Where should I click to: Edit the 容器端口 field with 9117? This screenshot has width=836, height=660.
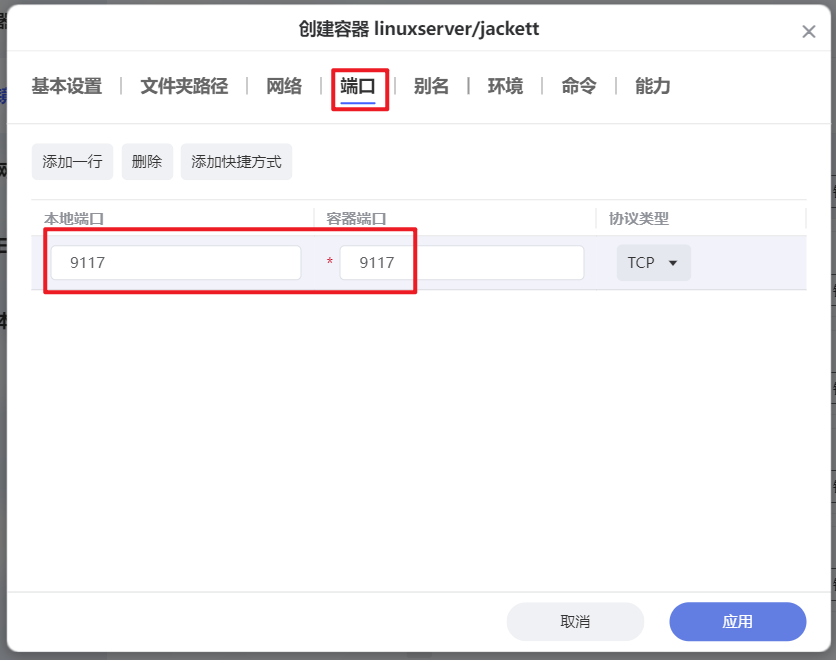pos(462,262)
